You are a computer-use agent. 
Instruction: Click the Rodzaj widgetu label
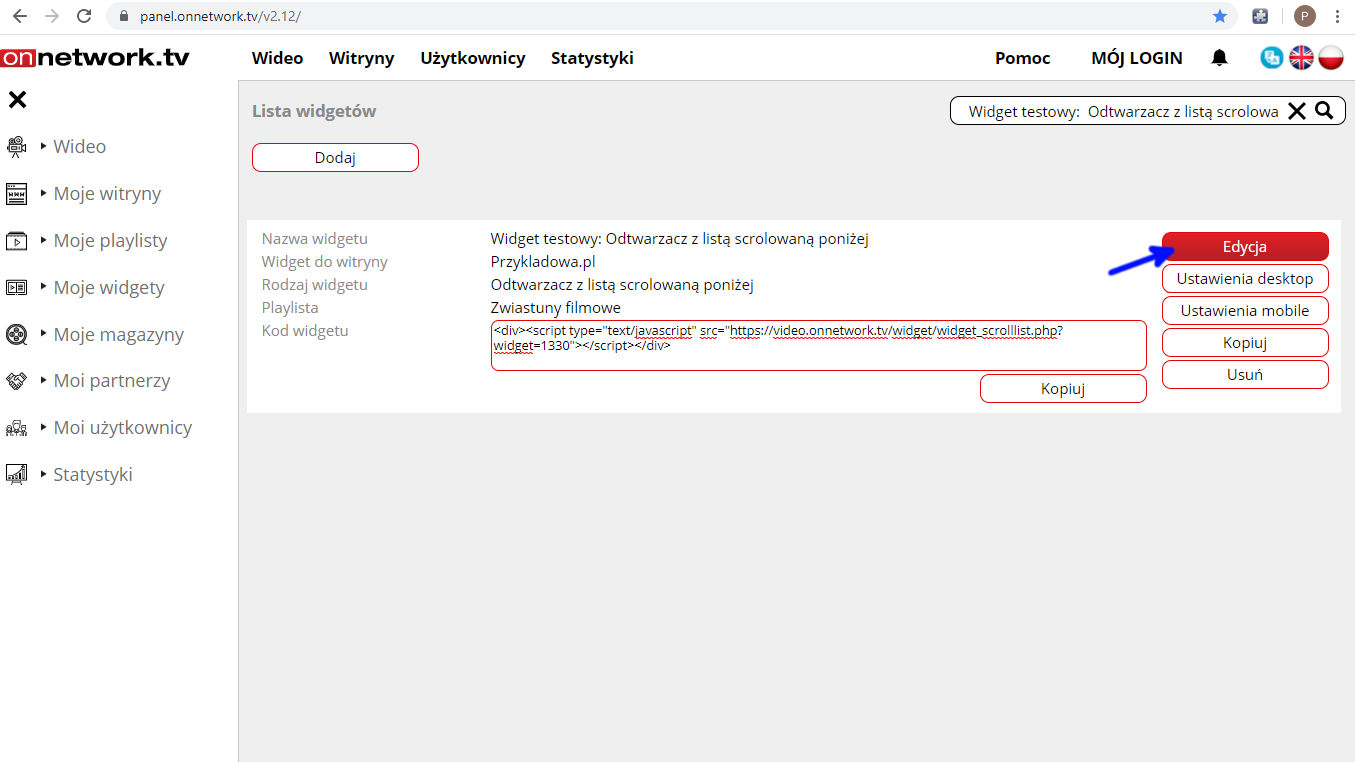[314, 285]
